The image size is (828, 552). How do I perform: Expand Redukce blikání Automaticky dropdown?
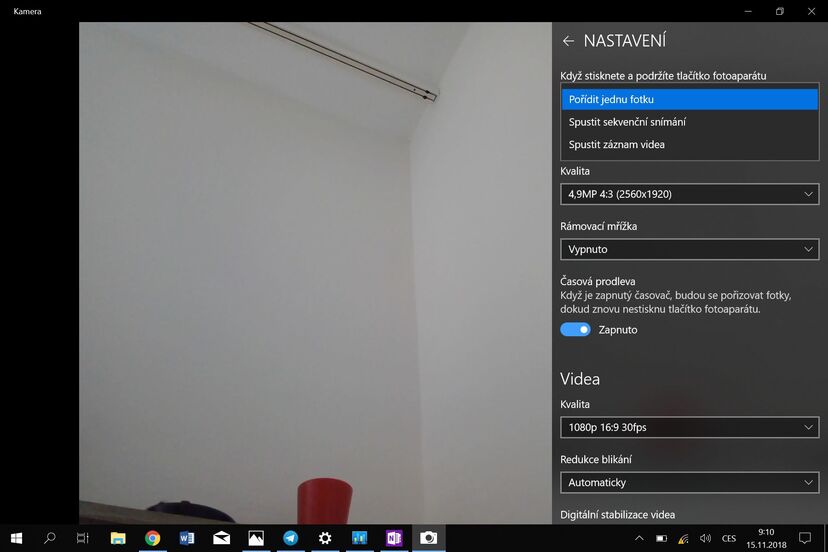(690, 482)
